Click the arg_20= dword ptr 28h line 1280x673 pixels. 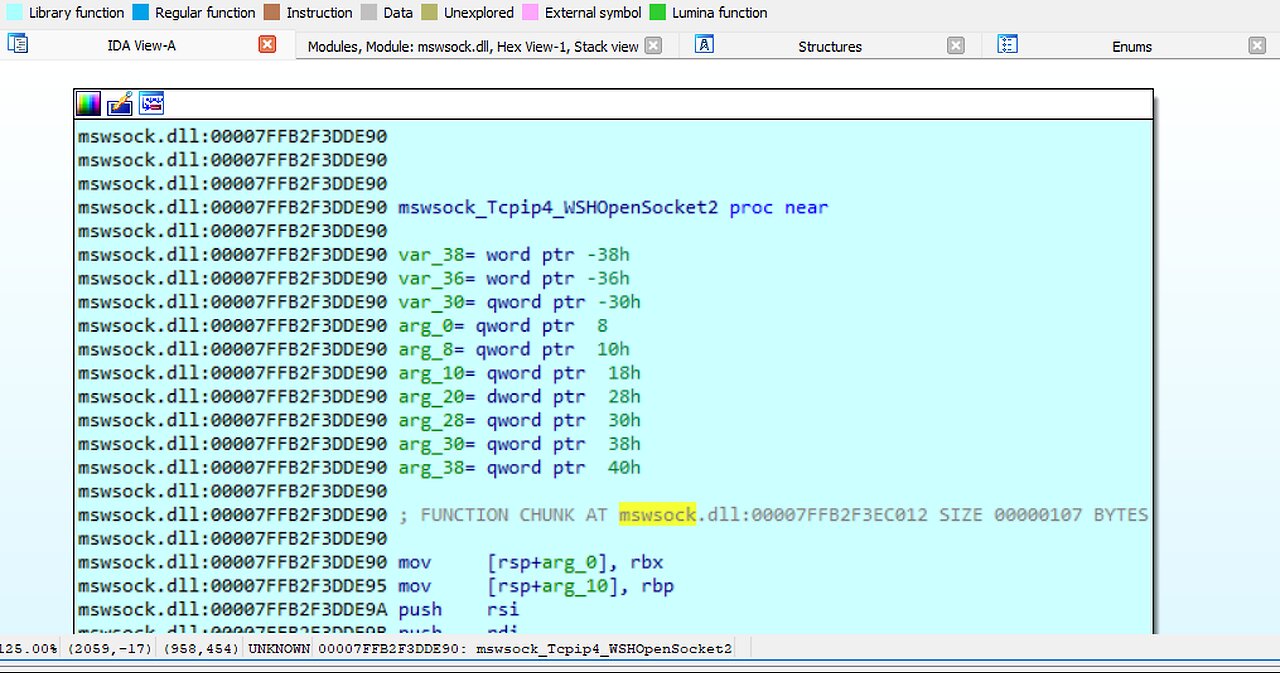pos(519,397)
